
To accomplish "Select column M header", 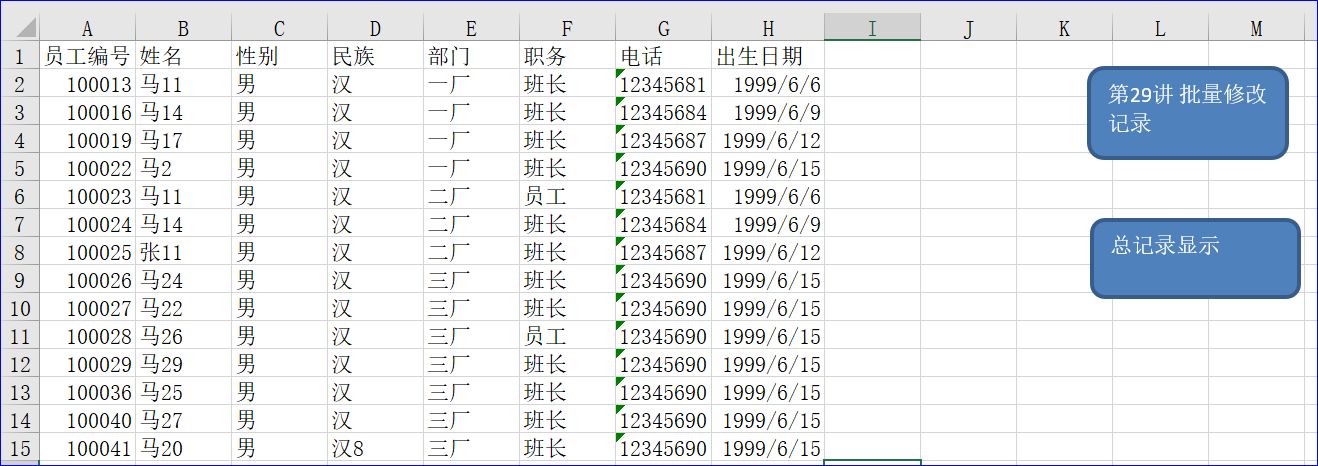I will coord(1256,28).
